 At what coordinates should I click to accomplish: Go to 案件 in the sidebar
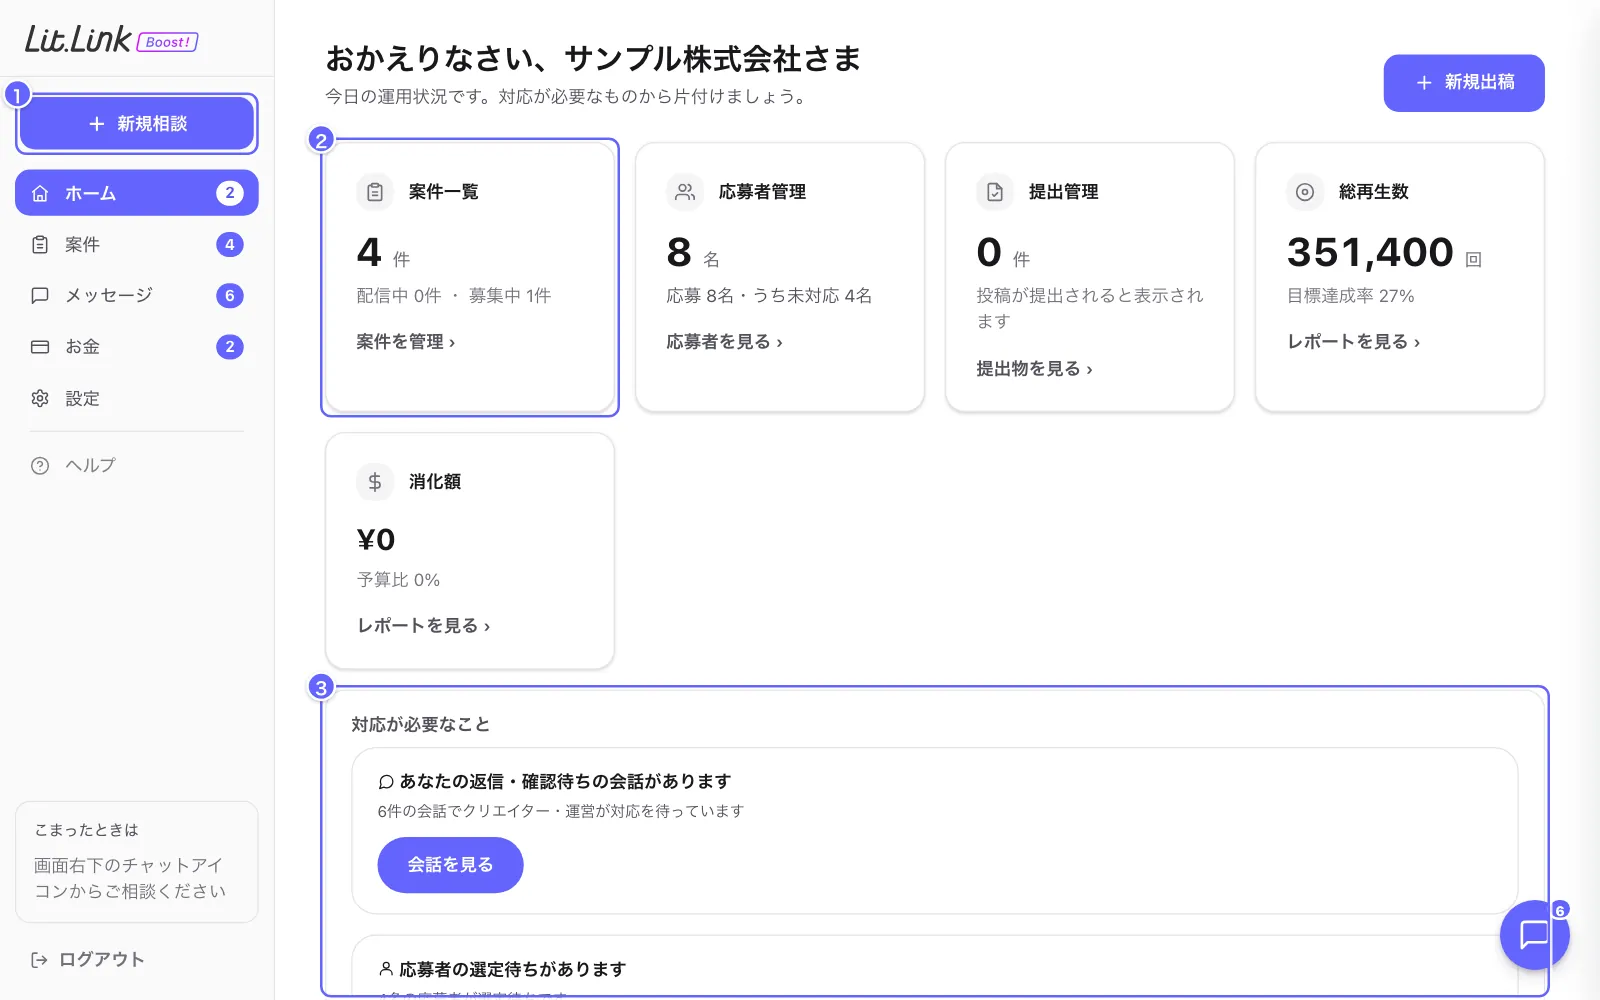137,245
